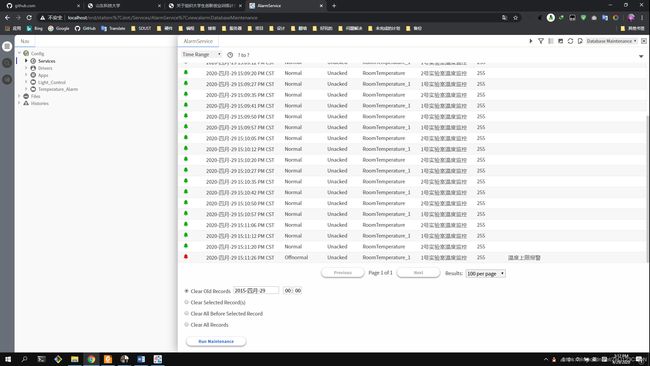This screenshot has height=366, width=650.
Task: Click the Next page button
Action: pos(418,273)
